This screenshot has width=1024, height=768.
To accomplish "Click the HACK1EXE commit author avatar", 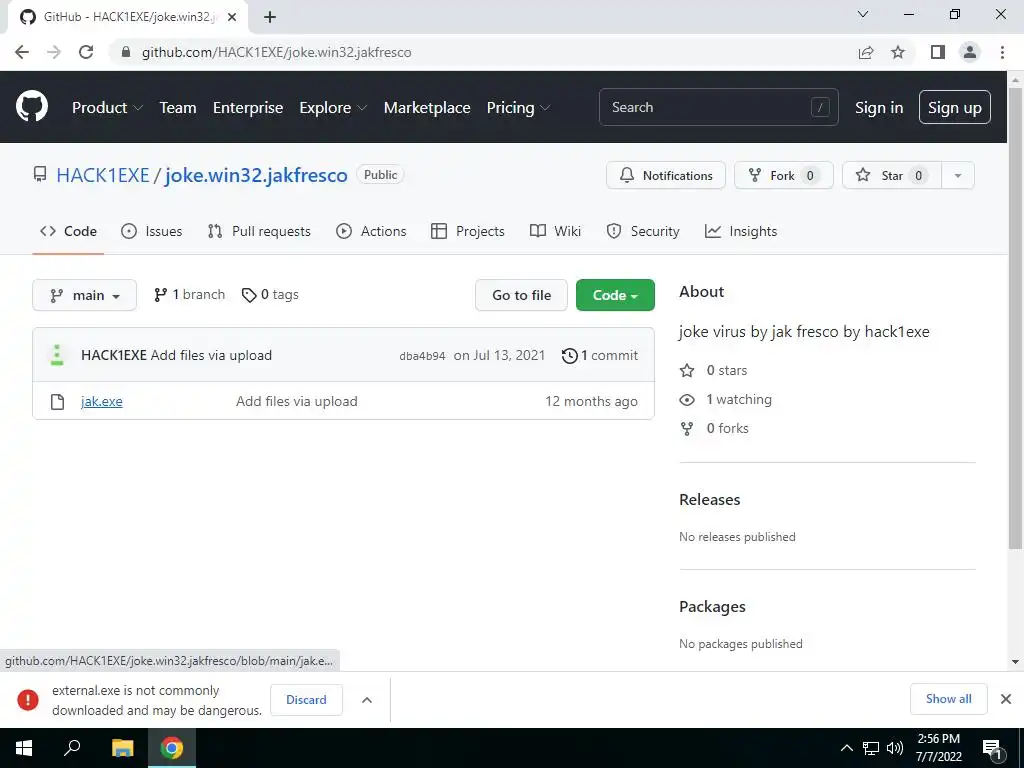I will [57, 355].
